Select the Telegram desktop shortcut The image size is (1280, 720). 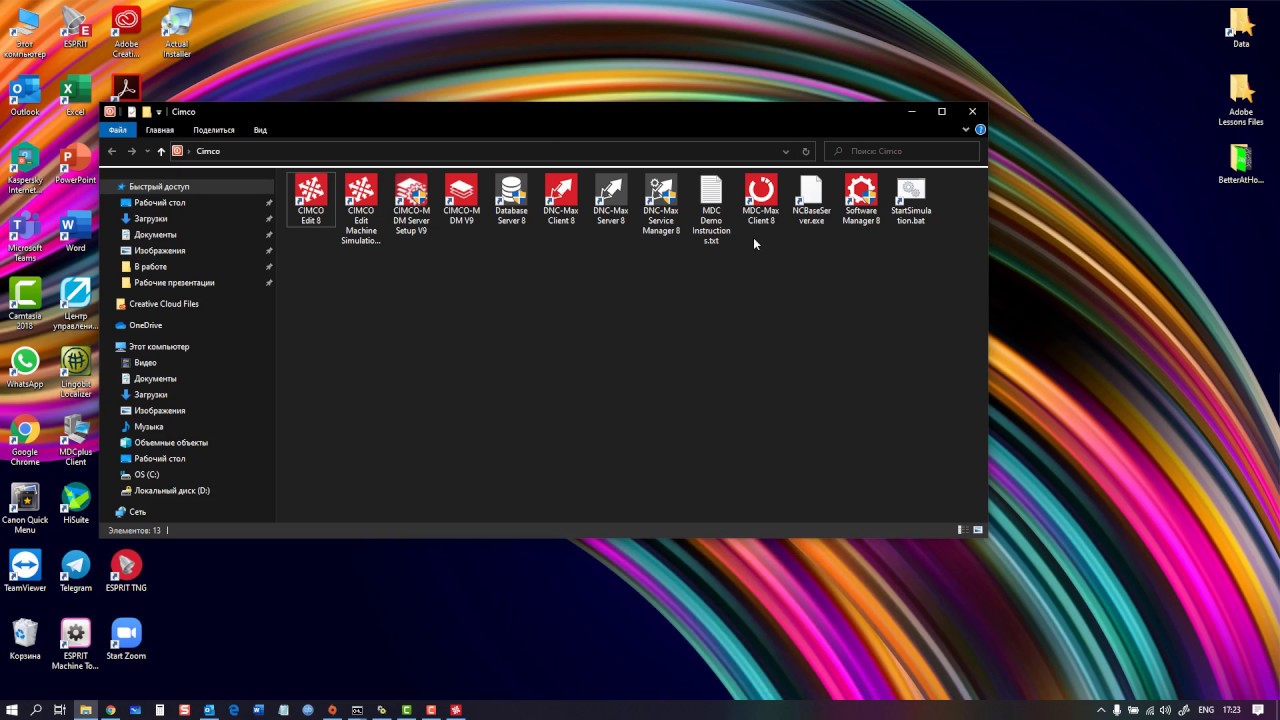(76, 571)
